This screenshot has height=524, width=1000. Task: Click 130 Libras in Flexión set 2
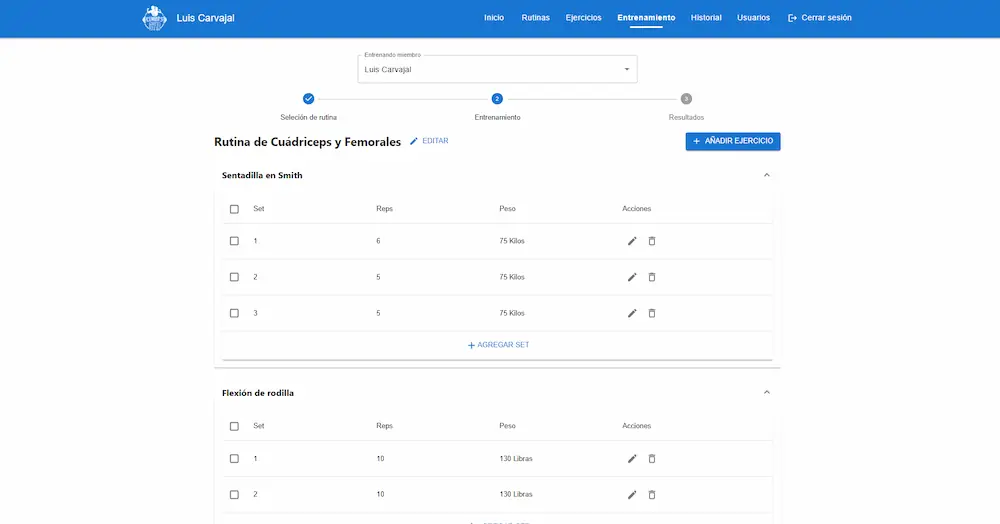point(516,495)
